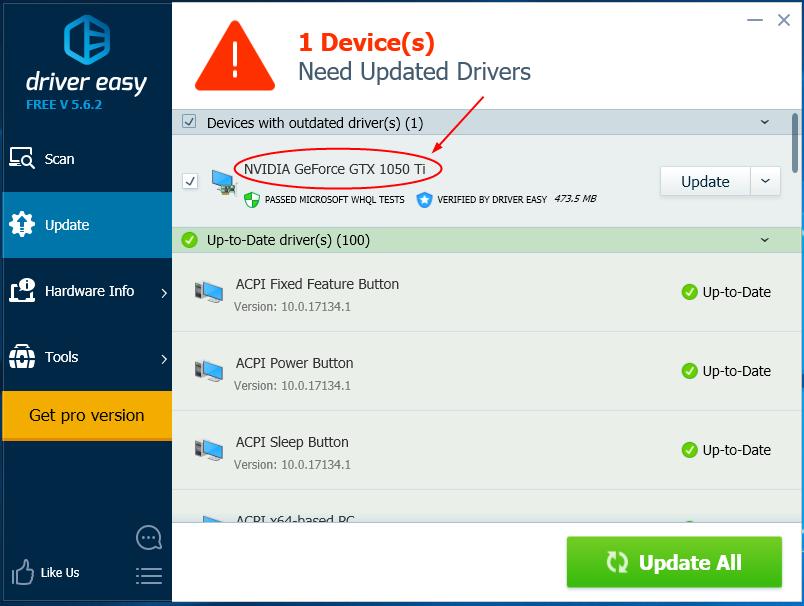Screen dimensions: 804x606
Task: Click the NVIDIA GeForce device icon
Action: [x=222, y=180]
